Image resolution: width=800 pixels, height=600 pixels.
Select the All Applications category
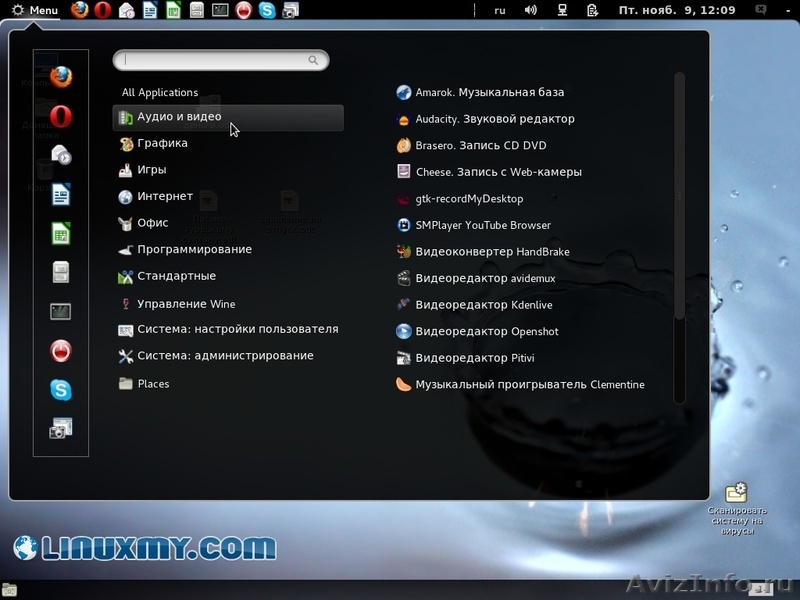point(160,92)
